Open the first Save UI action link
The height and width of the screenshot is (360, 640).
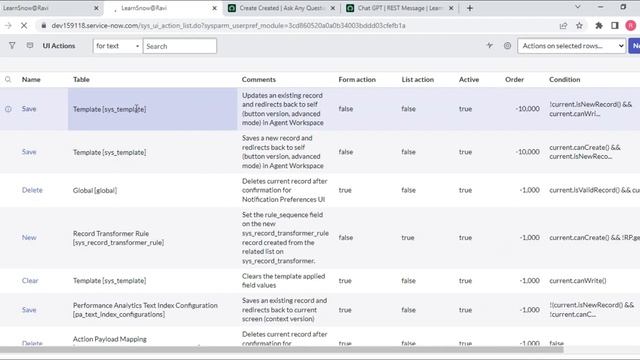tap(29, 109)
